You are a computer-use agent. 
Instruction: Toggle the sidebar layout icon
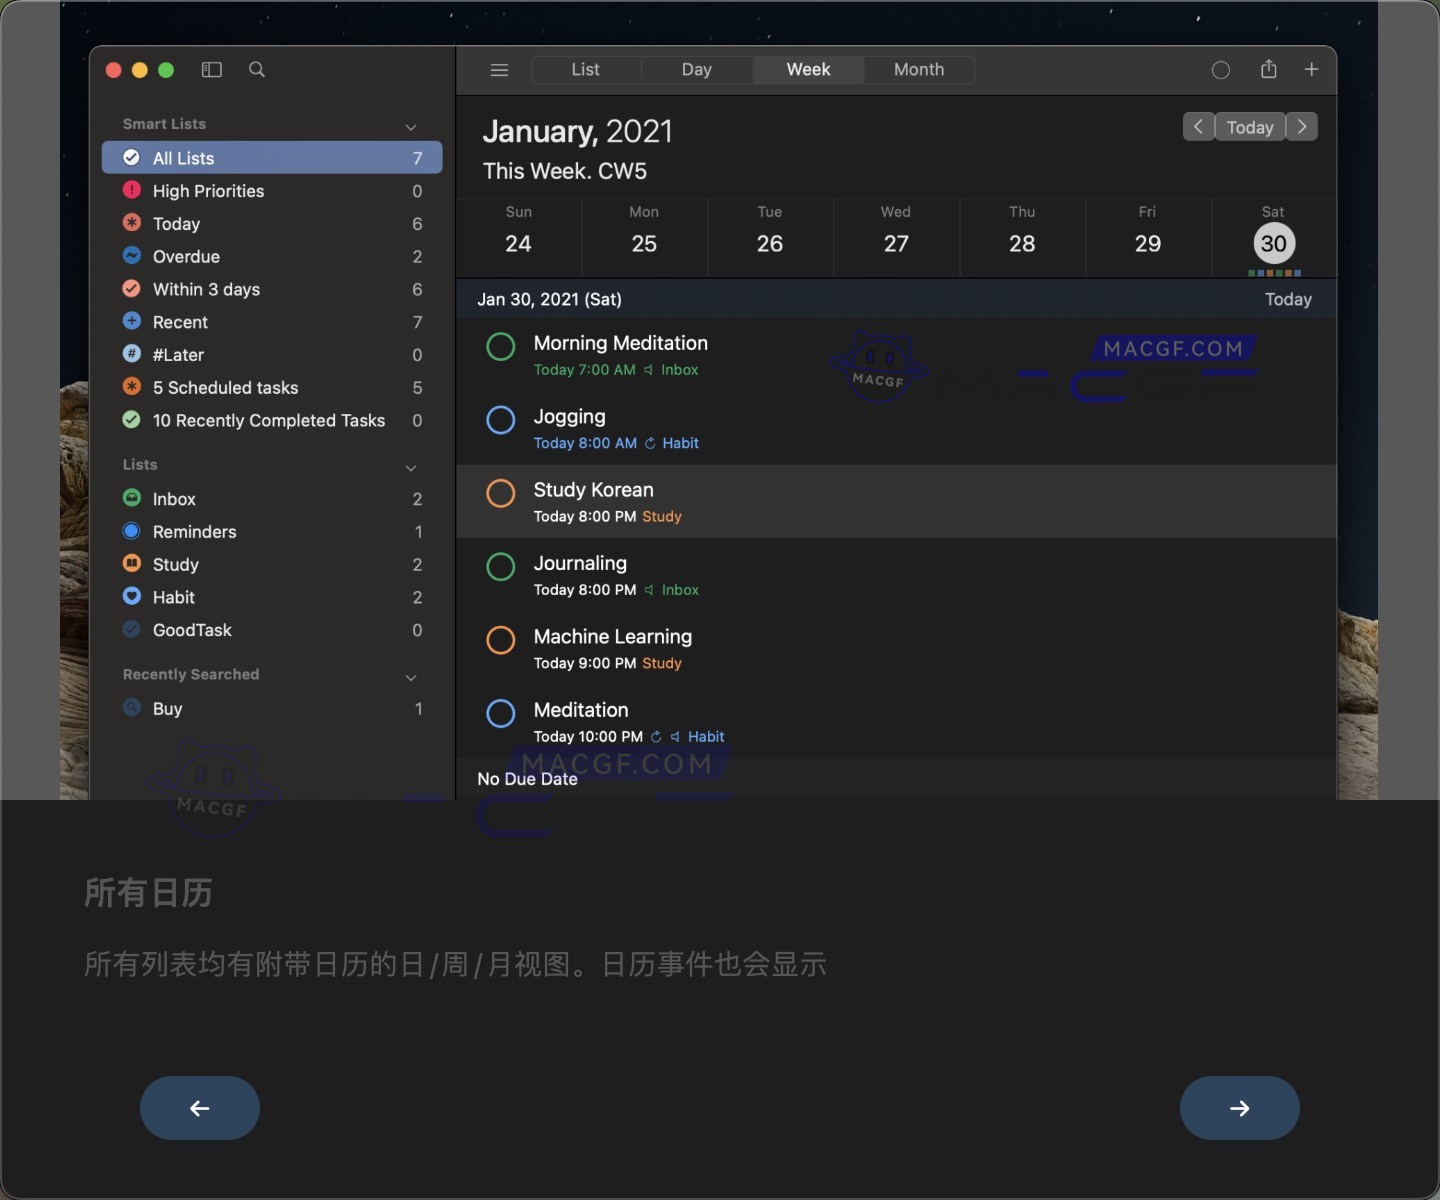coord(212,70)
